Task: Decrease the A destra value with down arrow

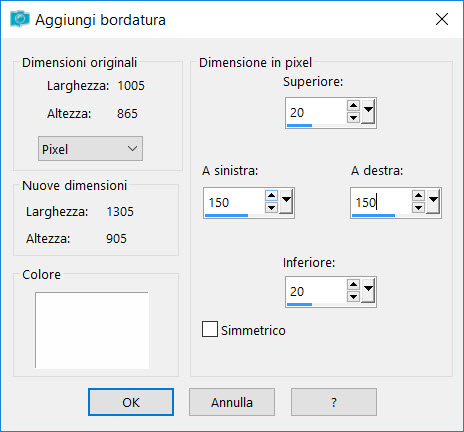Action: pos(418,208)
